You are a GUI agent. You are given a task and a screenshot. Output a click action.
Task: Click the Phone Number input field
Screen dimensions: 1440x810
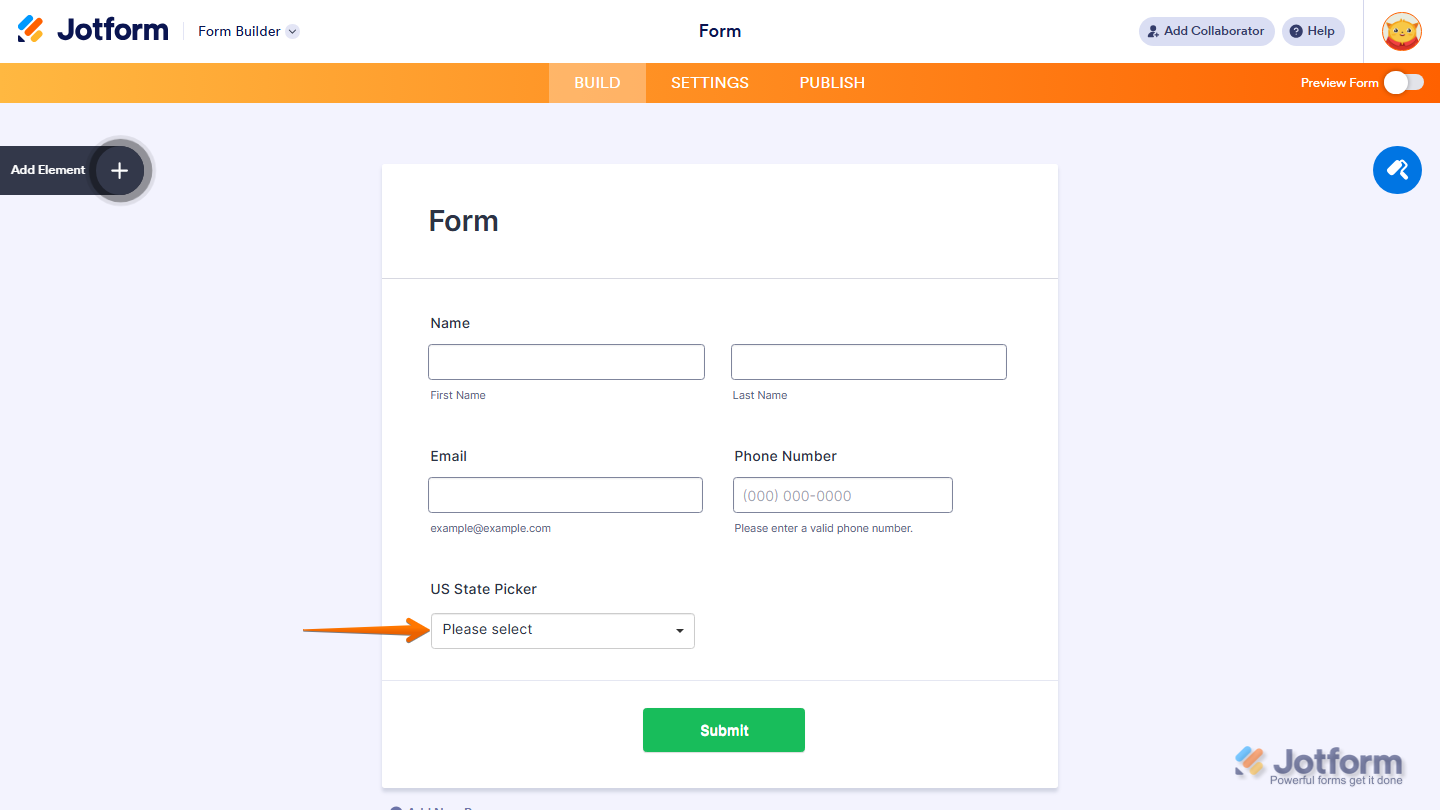click(x=842, y=494)
